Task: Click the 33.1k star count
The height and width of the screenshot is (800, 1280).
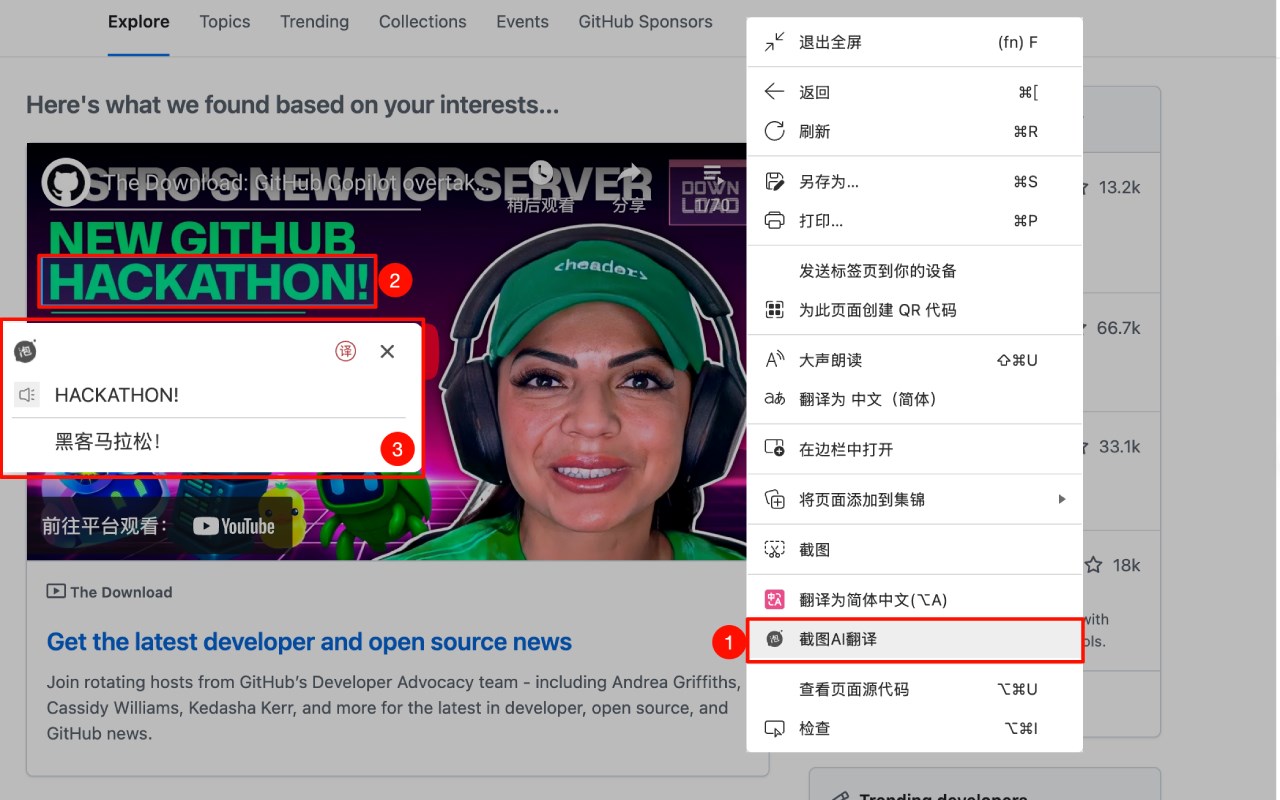Action: (x=1119, y=447)
